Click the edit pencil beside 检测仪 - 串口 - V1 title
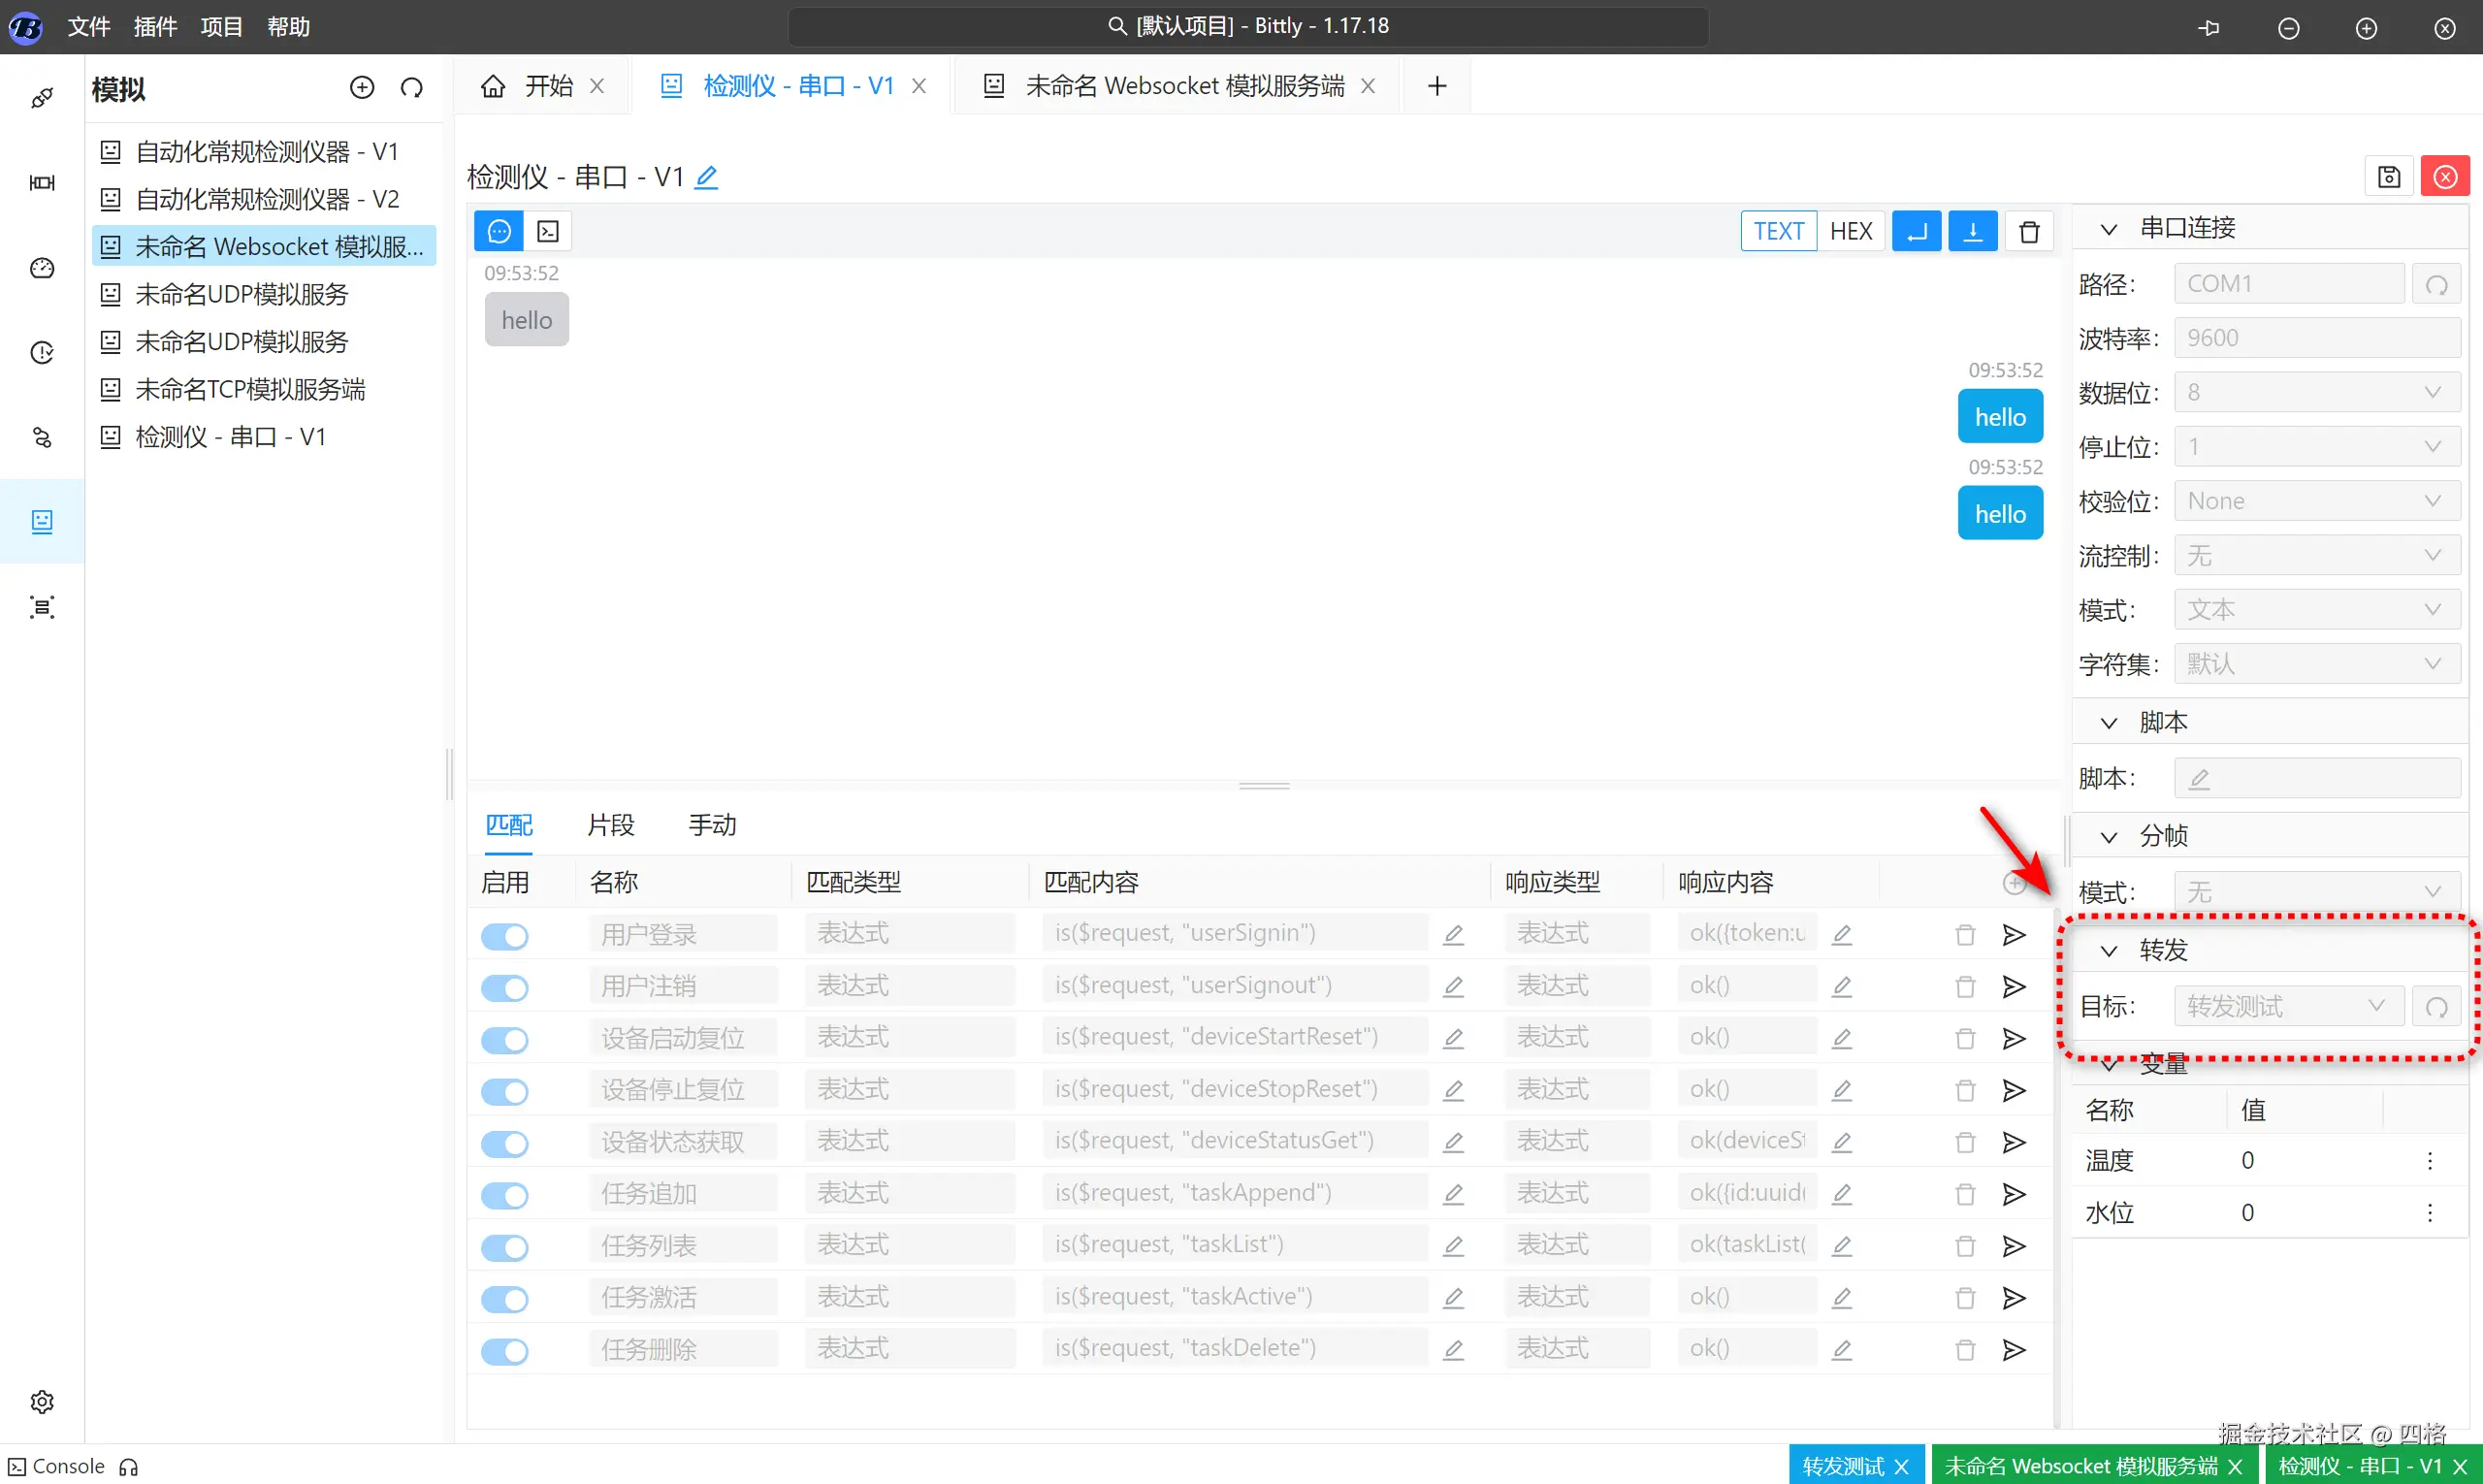The height and width of the screenshot is (1484, 2483). tap(706, 178)
